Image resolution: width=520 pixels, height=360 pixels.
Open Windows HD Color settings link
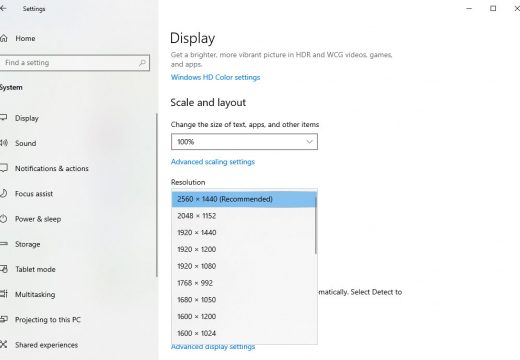click(x=215, y=77)
